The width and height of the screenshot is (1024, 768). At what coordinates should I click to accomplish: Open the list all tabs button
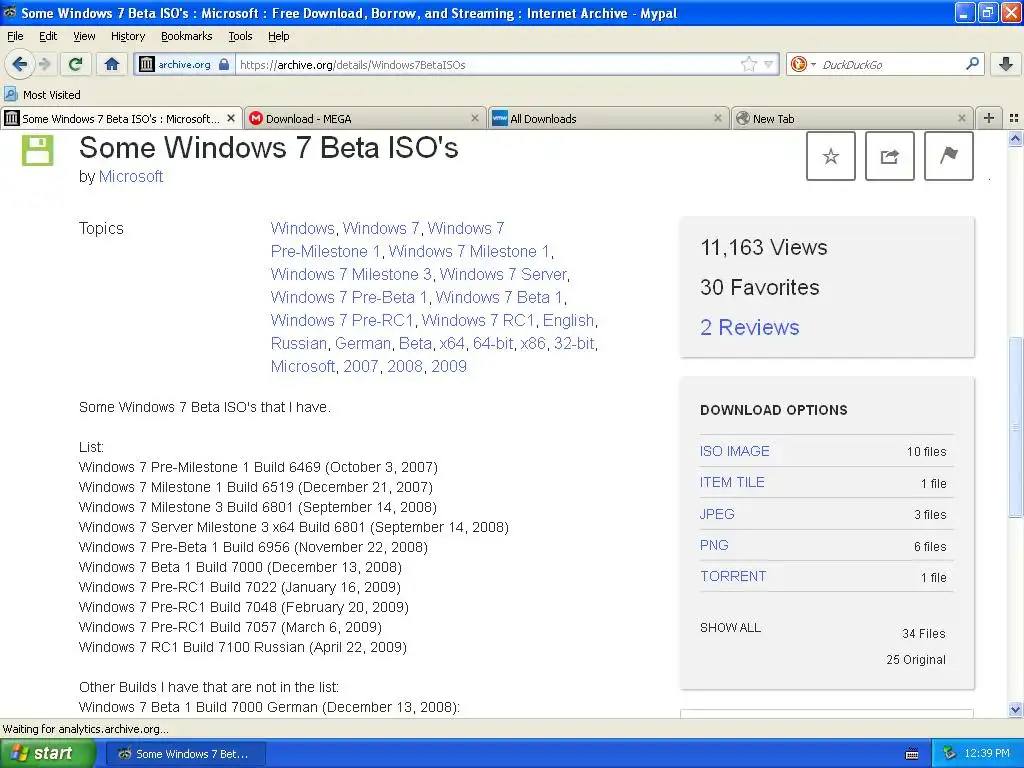[x=1014, y=118]
